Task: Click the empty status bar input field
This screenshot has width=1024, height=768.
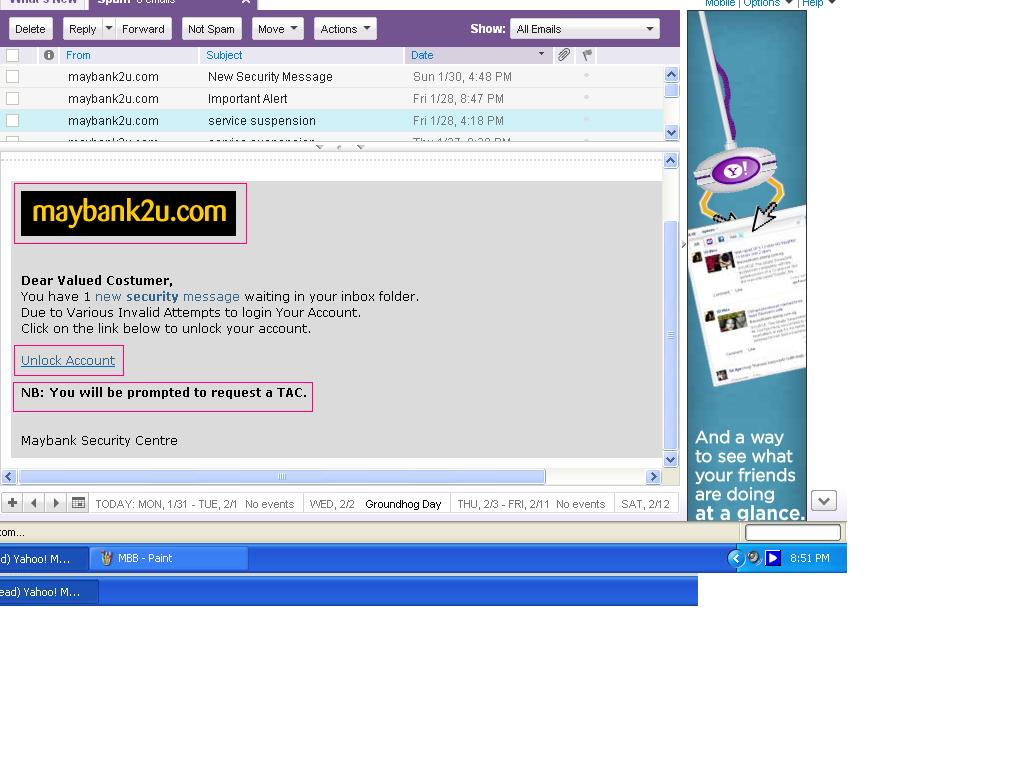Action: click(x=793, y=532)
